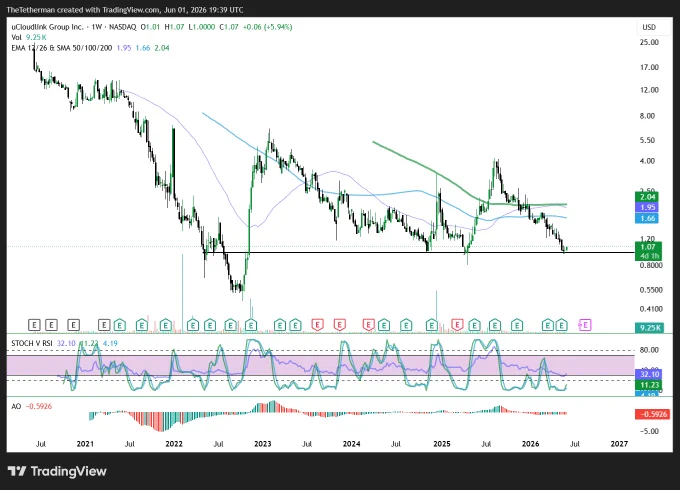Click the 9.25K volume tag on the axis
Viewport: 680px width, 490px height.
pyautogui.click(x=650, y=328)
